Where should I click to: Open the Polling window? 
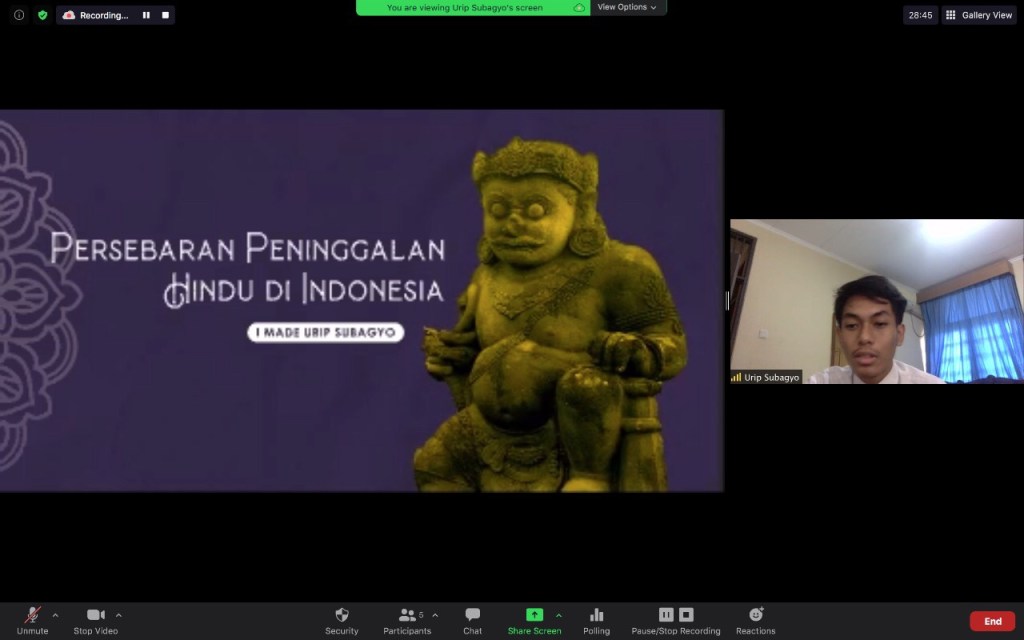[x=596, y=619]
